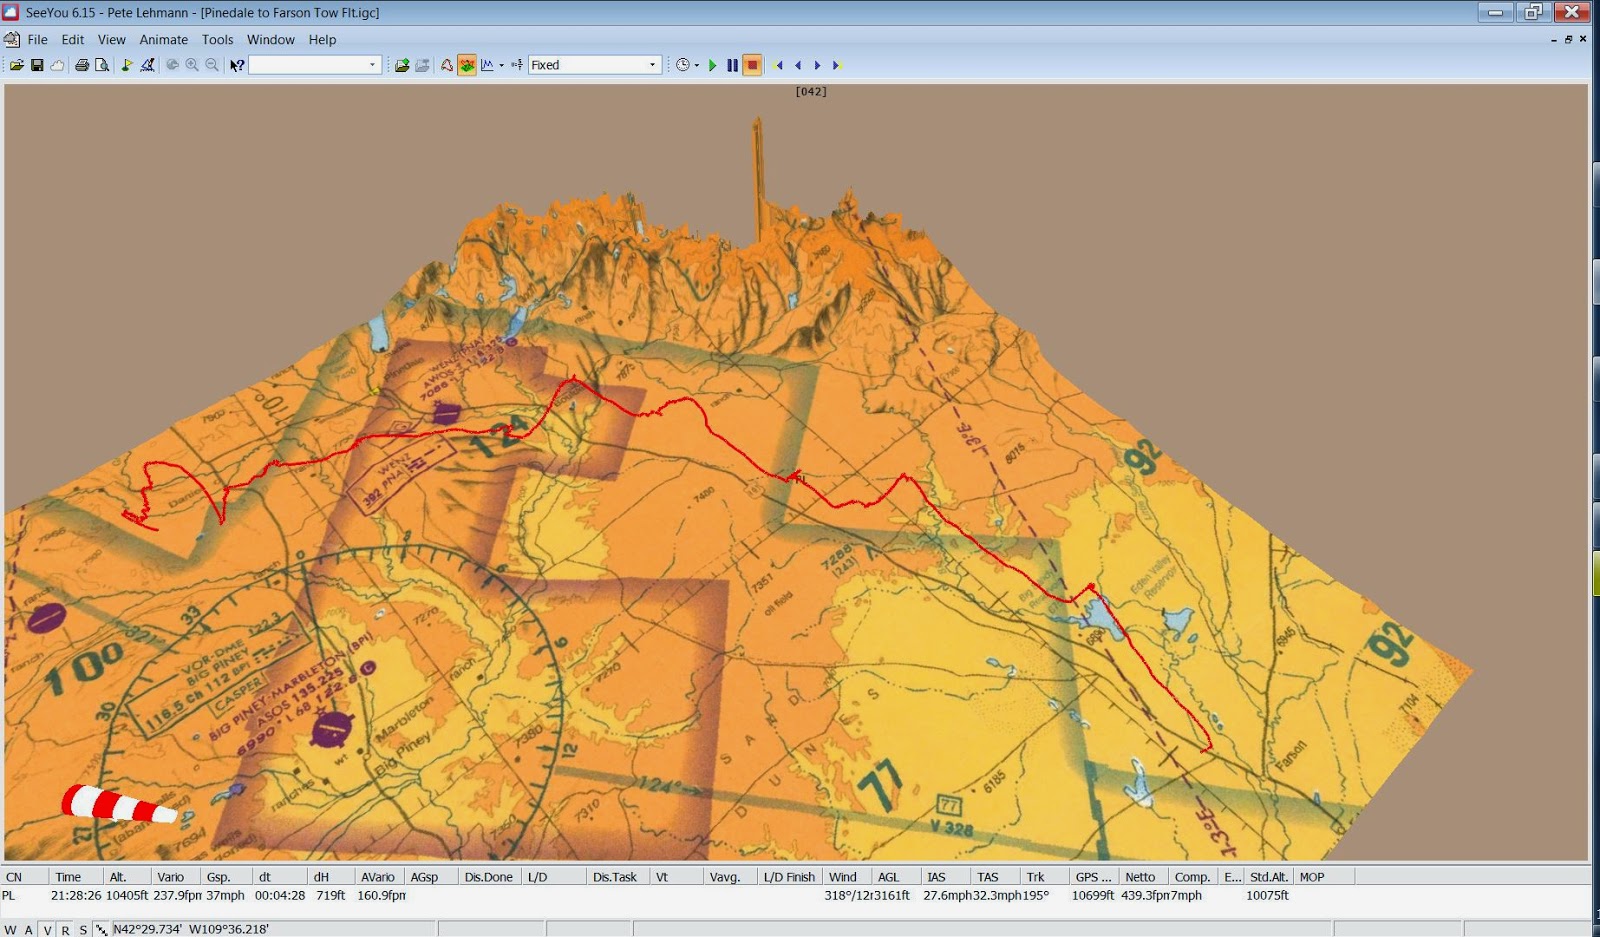1600x937 pixels.
Task: Minimize the inner document window
Action: [x=1553, y=40]
